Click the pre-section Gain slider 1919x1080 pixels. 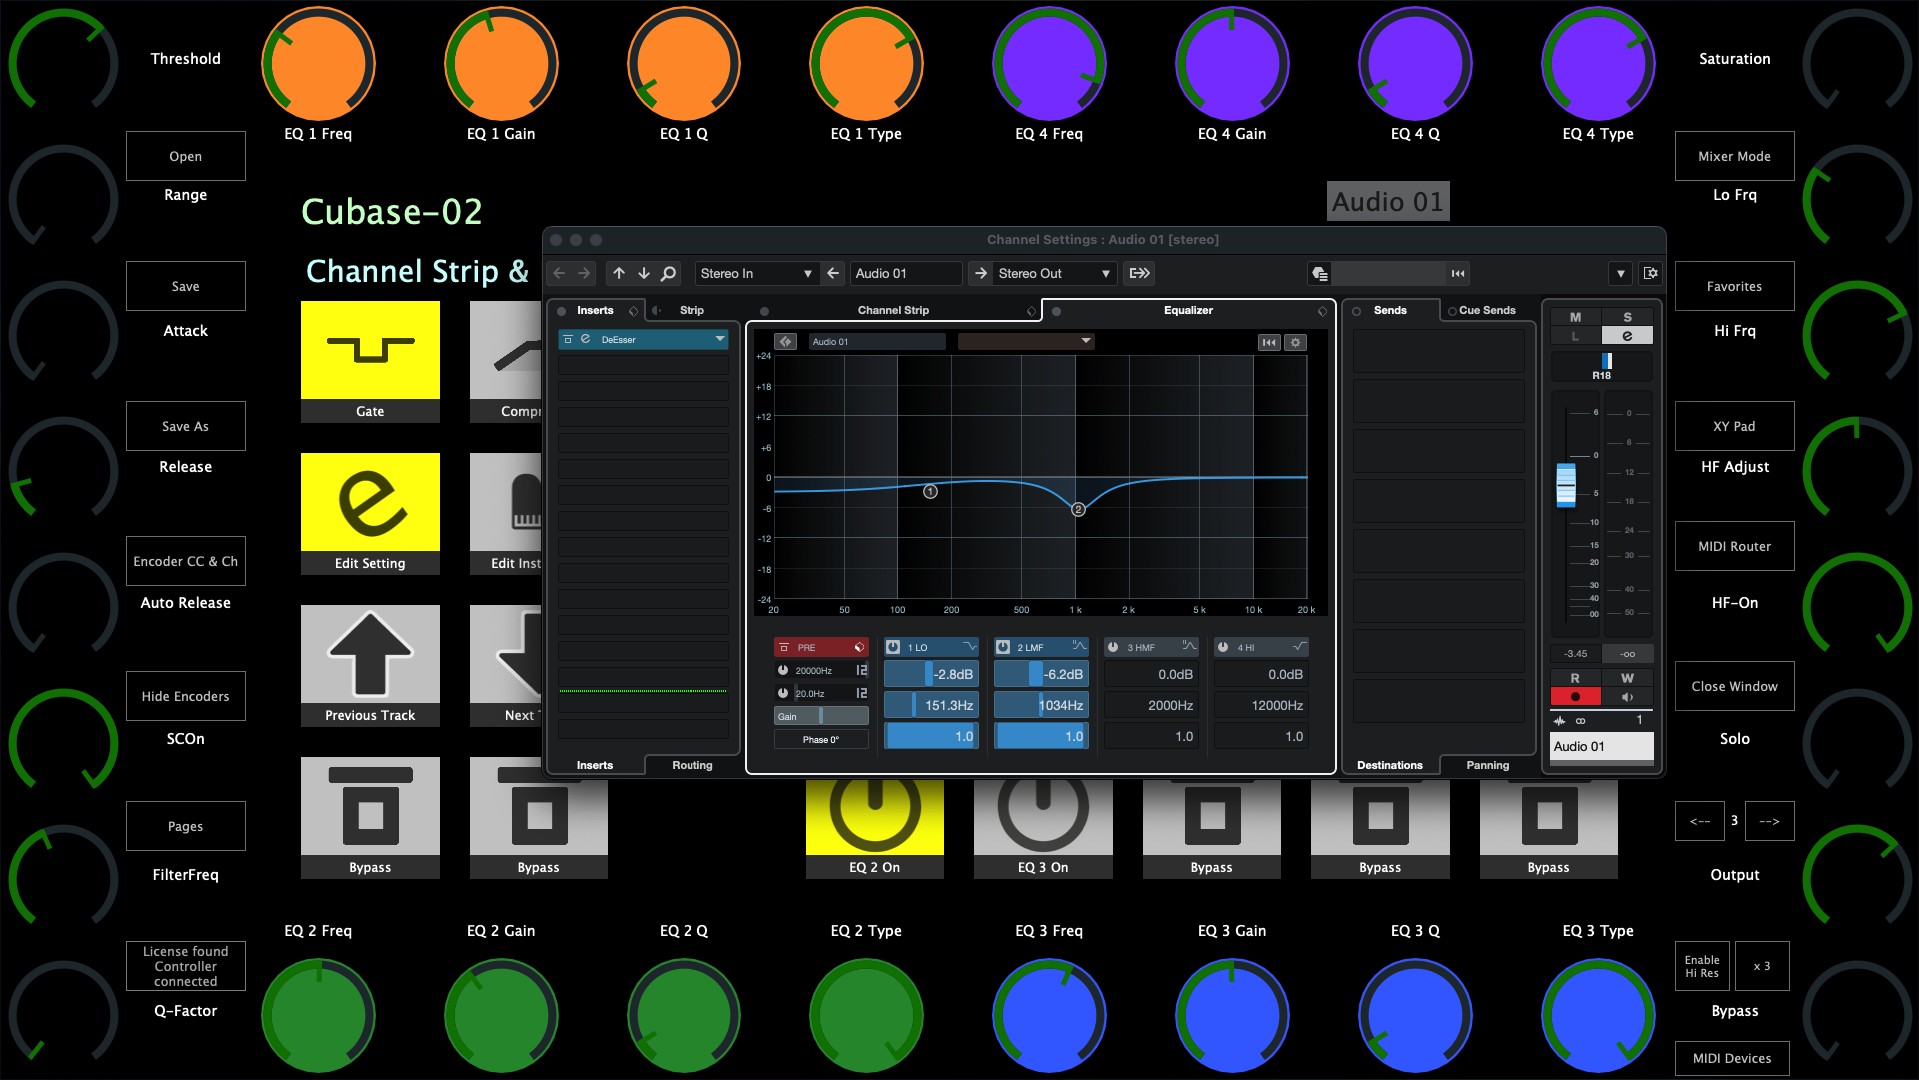821,716
